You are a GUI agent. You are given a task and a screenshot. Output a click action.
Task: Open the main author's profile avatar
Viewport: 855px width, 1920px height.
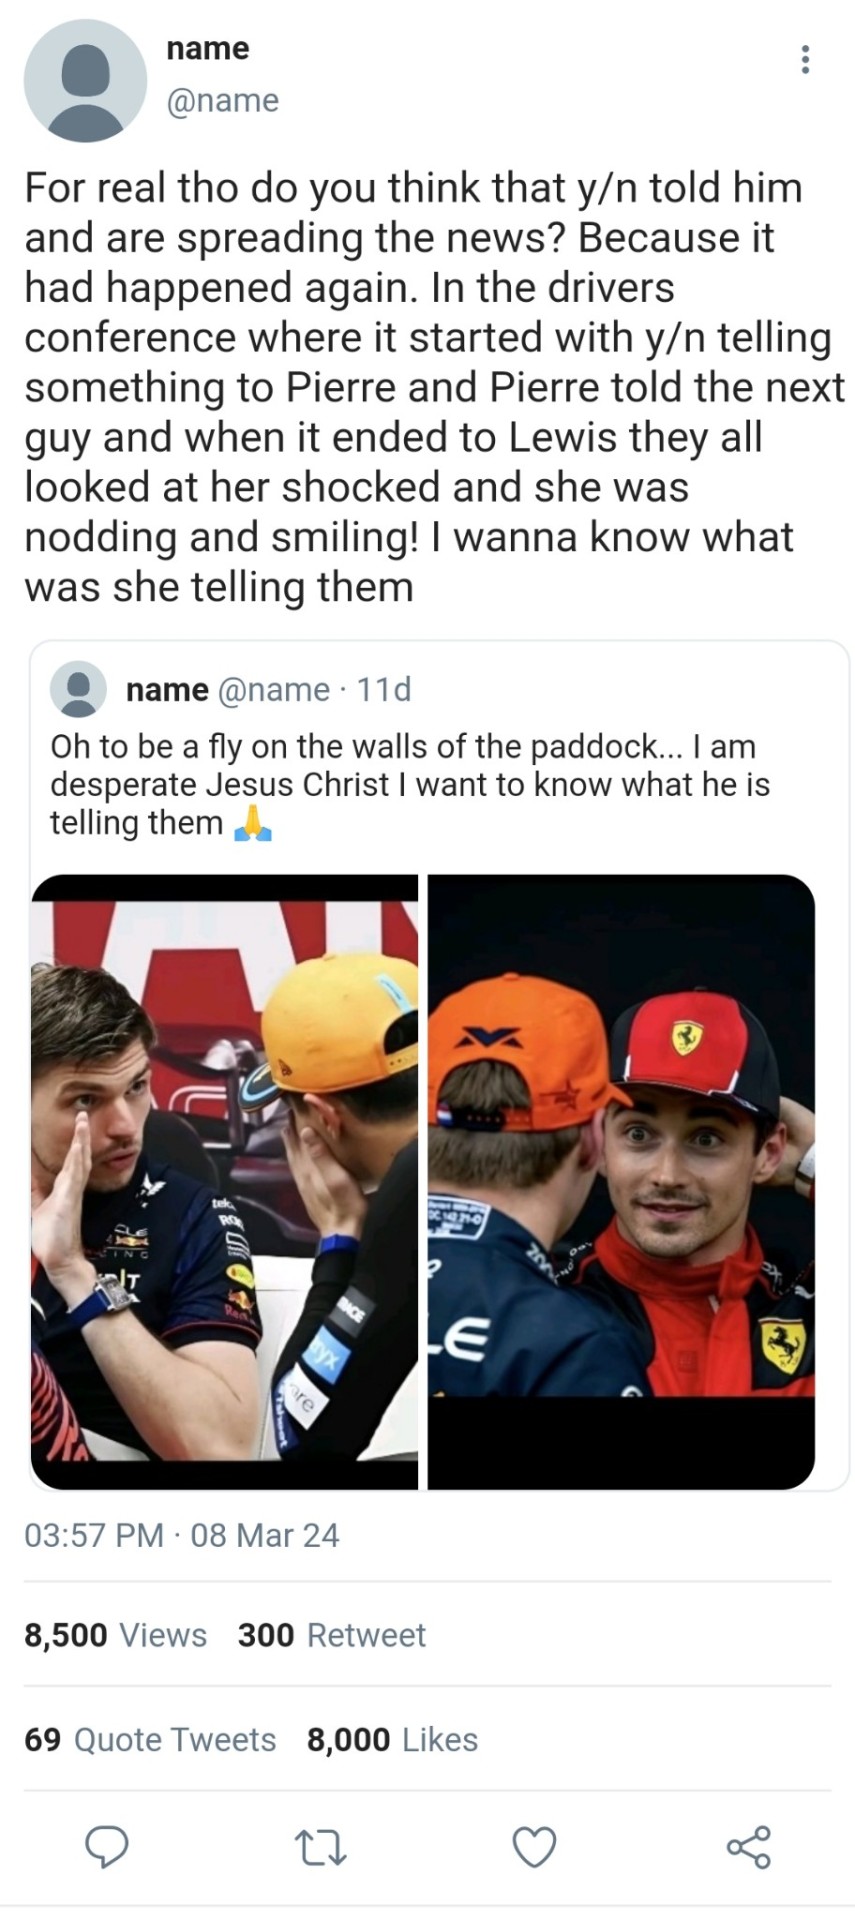85,80
